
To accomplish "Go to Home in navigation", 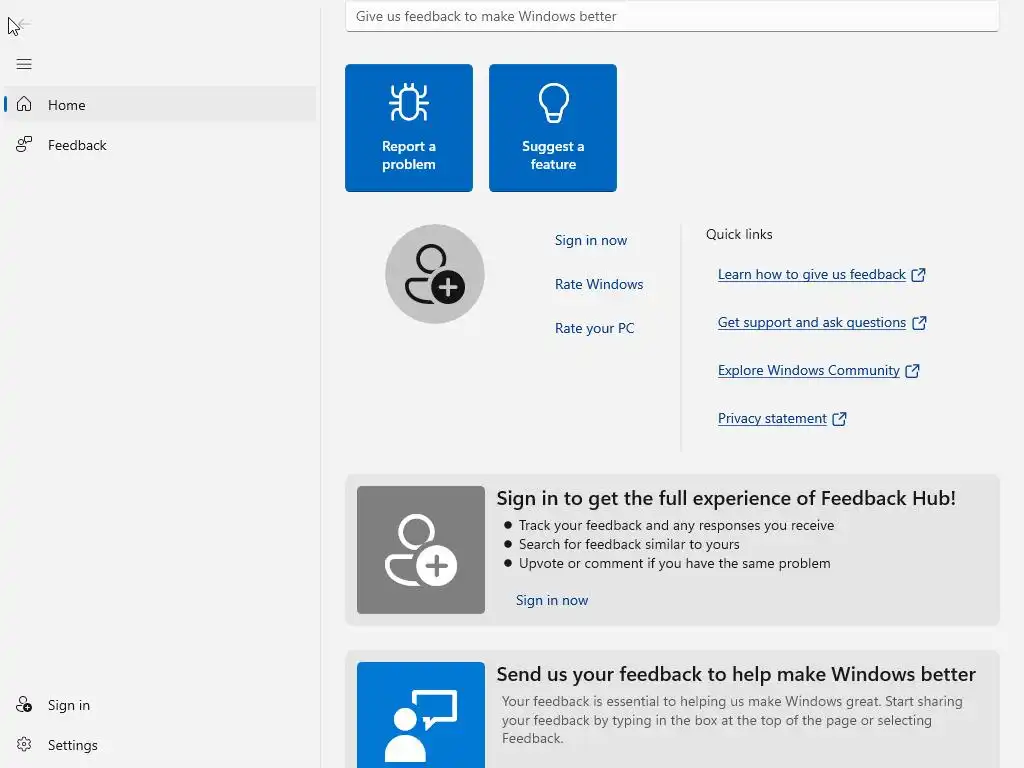I will click(x=160, y=104).
